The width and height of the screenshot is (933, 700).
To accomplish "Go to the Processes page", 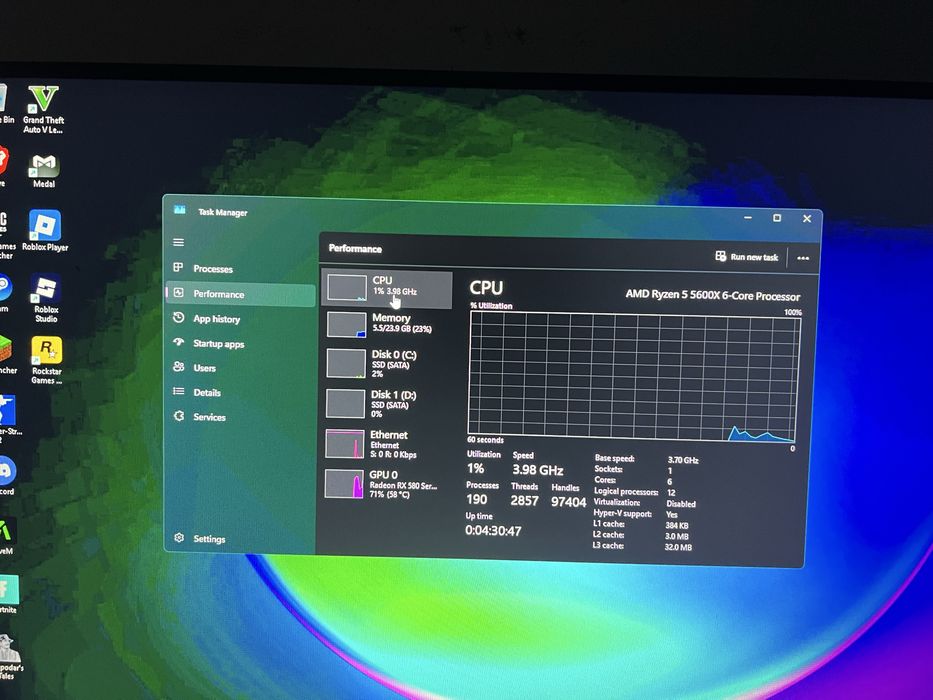I will tap(240, 268).
